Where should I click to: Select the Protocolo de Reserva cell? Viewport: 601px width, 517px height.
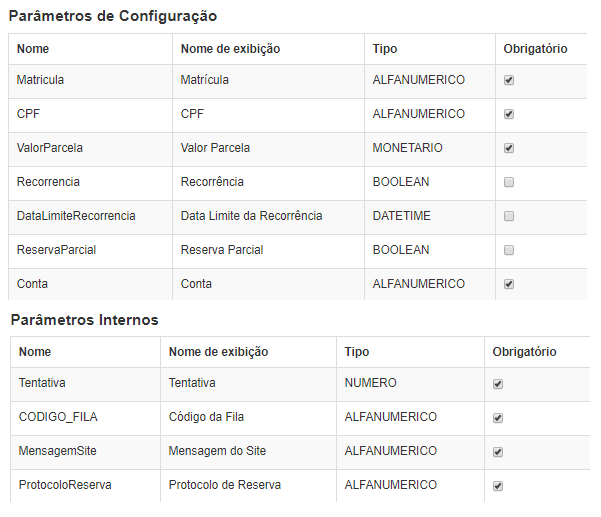click(248, 485)
